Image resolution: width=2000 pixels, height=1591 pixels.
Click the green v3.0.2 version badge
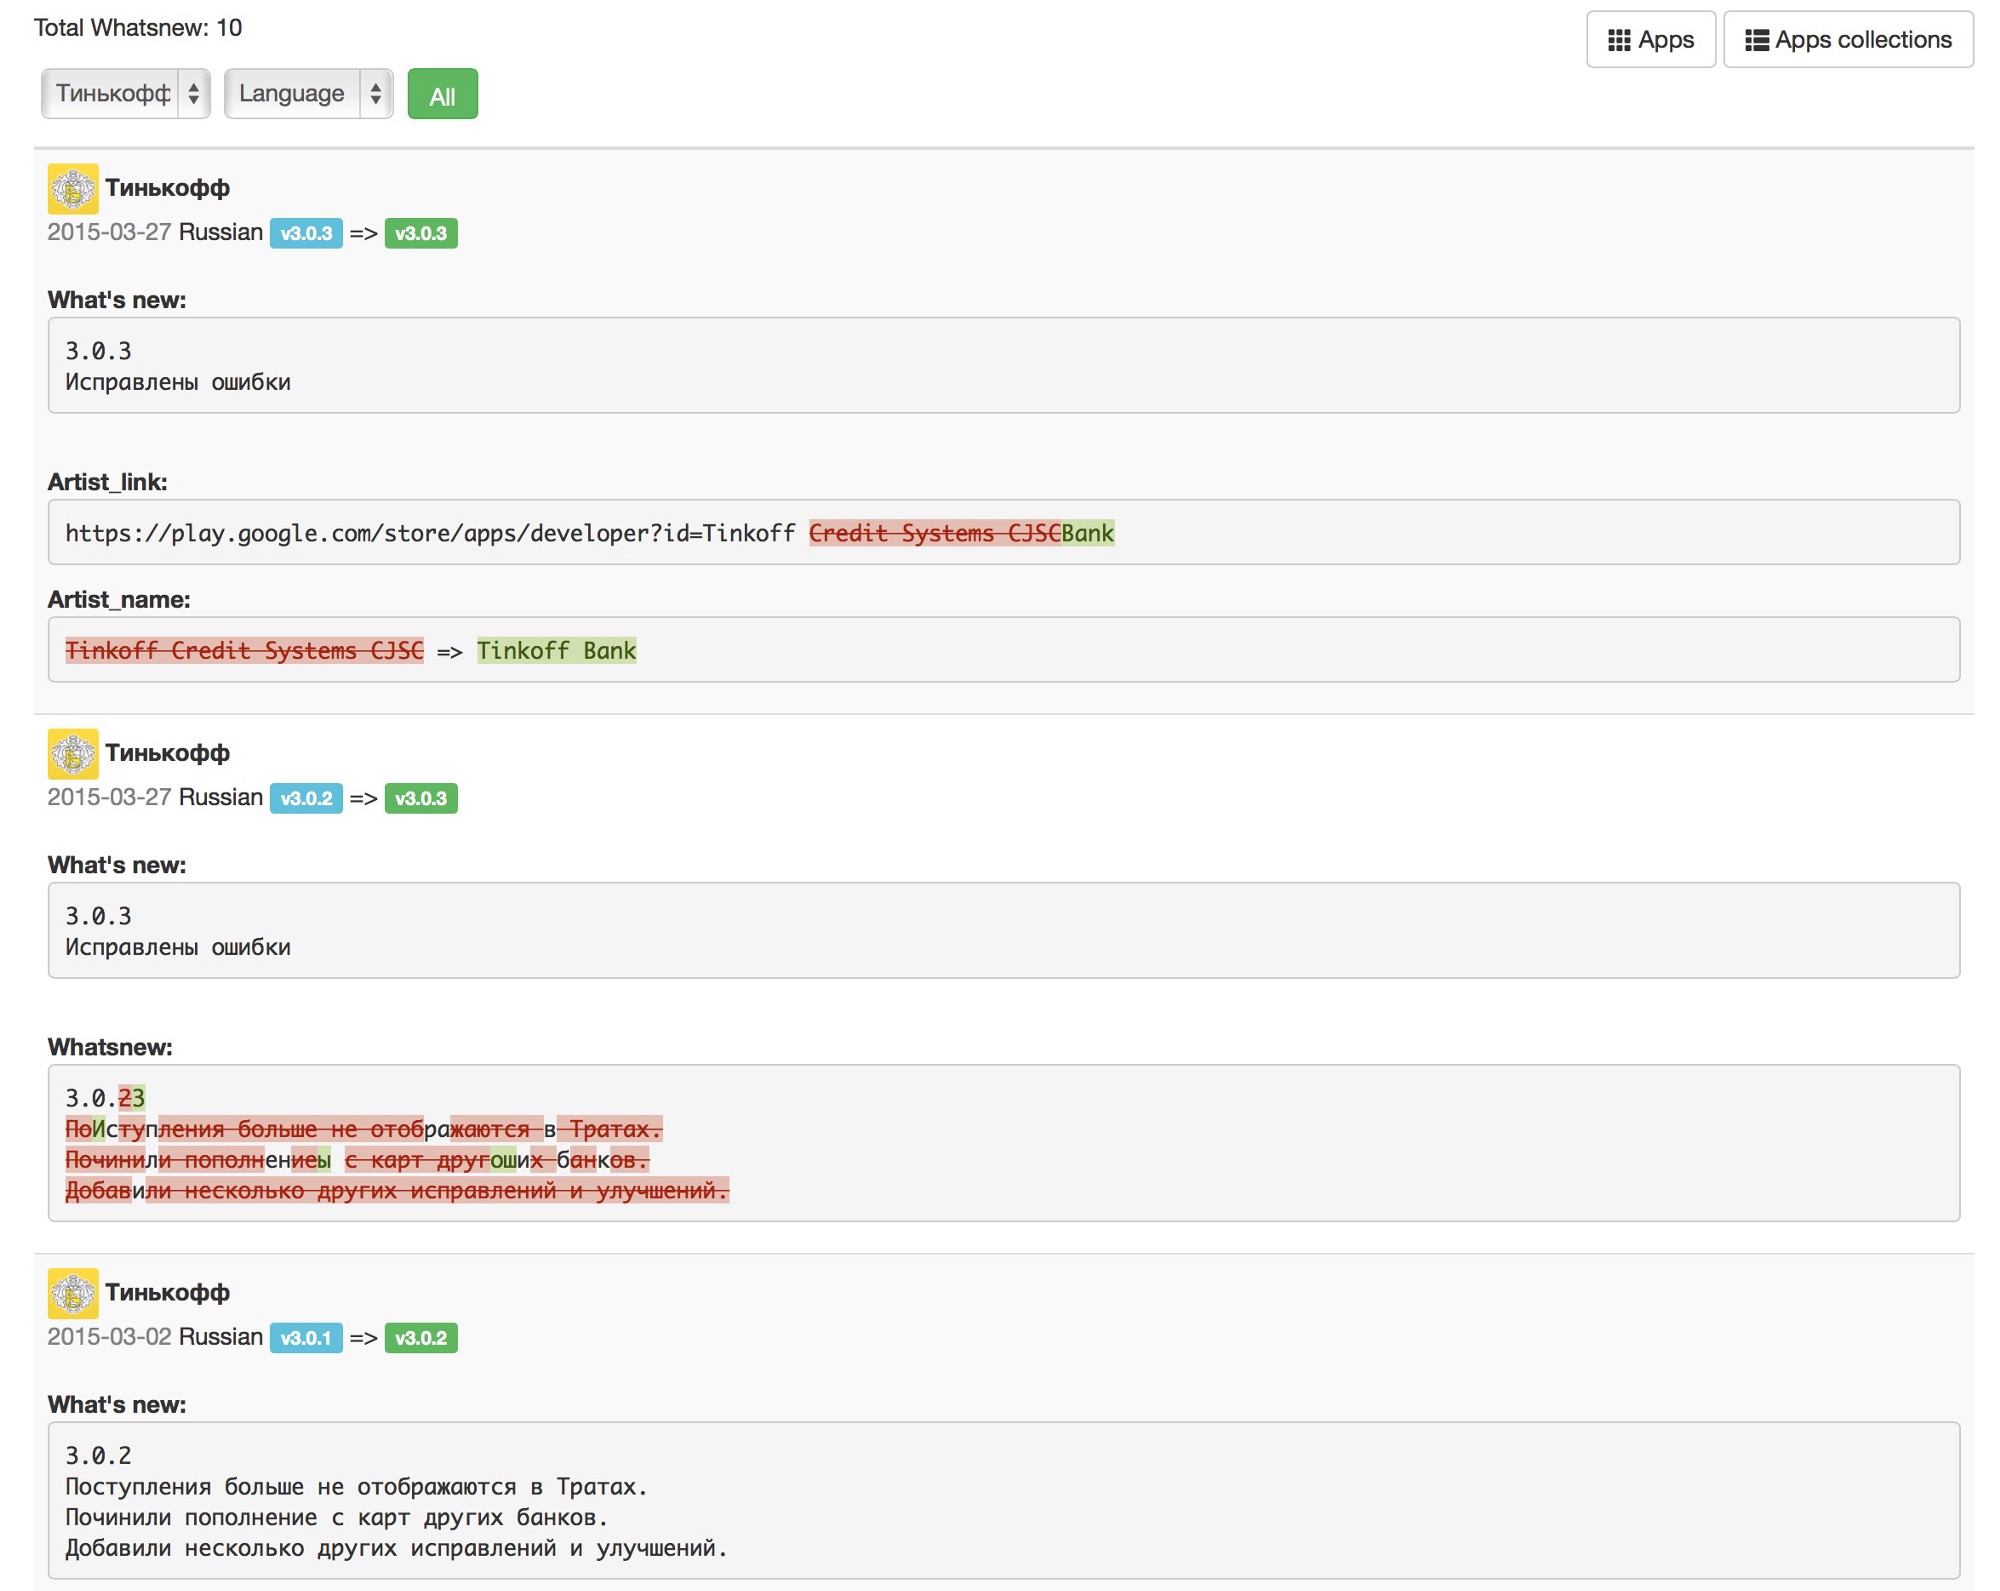[421, 1338]
